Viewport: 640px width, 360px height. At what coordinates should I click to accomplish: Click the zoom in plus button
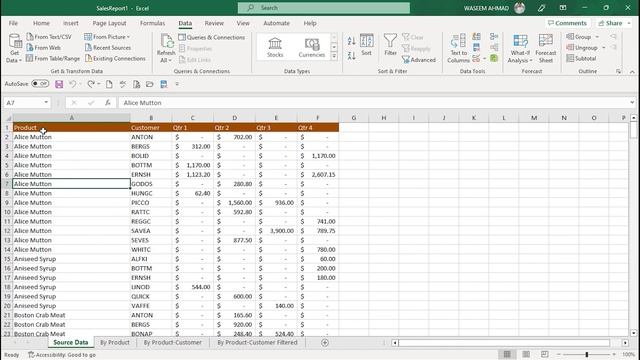[x=614, y=354]
